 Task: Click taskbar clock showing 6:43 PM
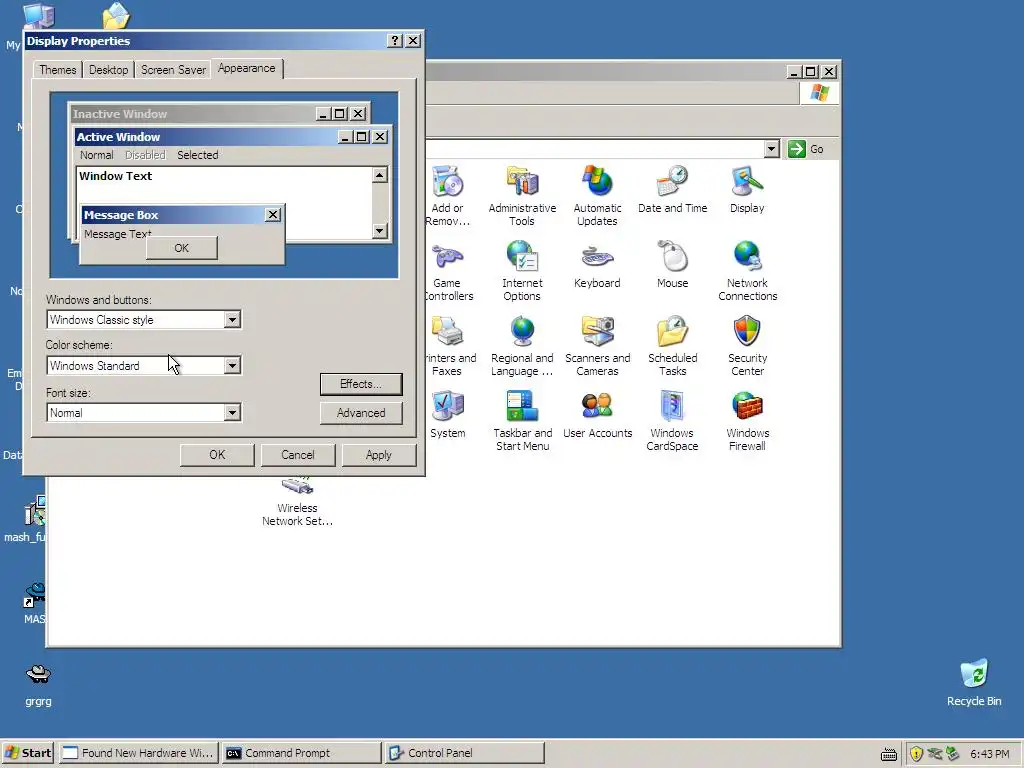(x=989, y=754)
